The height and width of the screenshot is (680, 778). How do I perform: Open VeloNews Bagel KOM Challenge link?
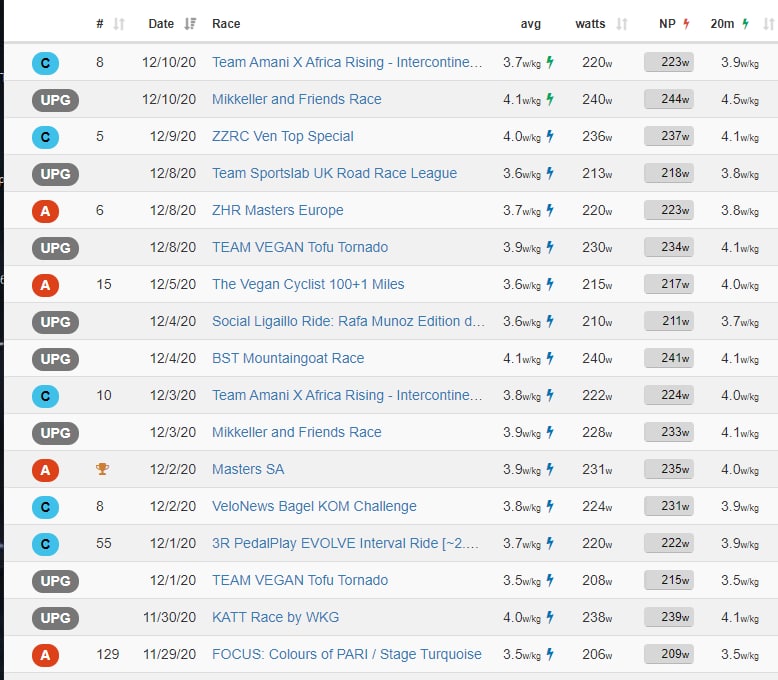coord(314,506)
